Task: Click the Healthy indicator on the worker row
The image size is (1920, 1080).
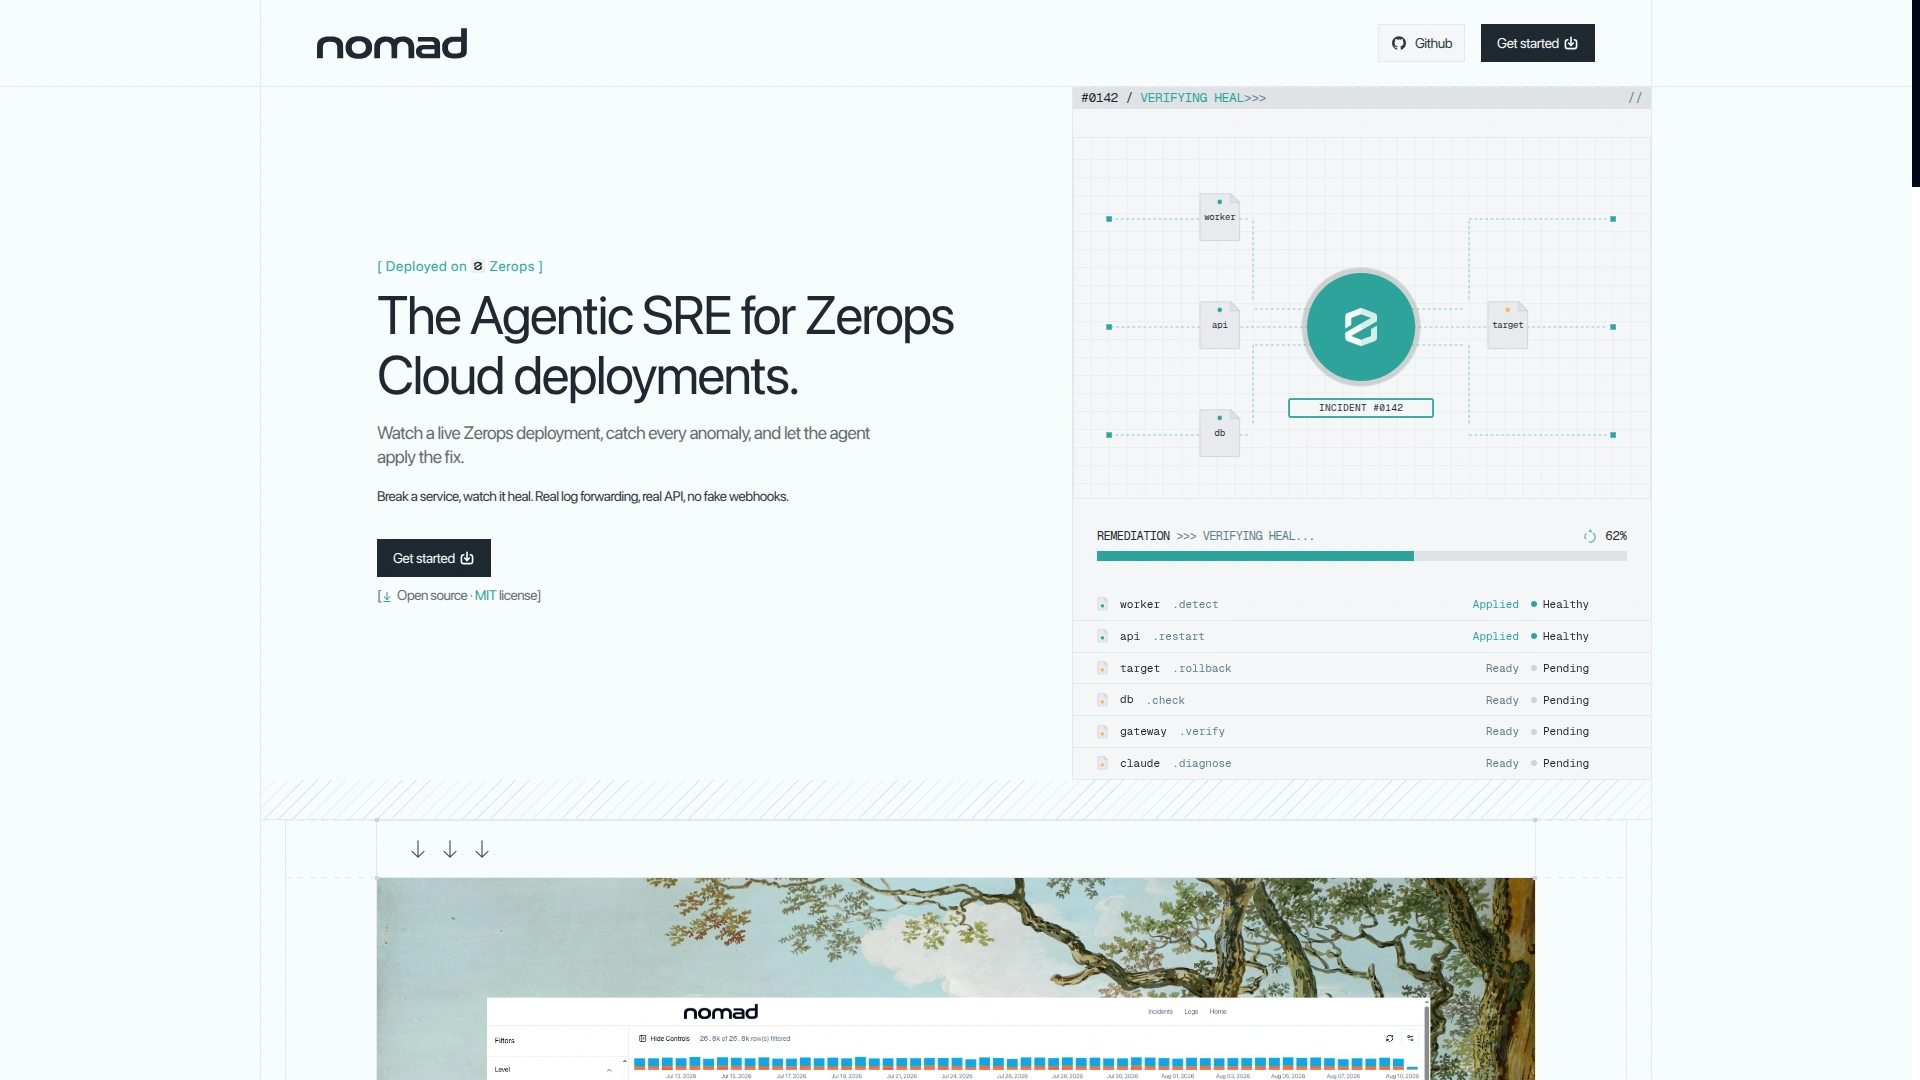Action: click(x=1560, y=604)
